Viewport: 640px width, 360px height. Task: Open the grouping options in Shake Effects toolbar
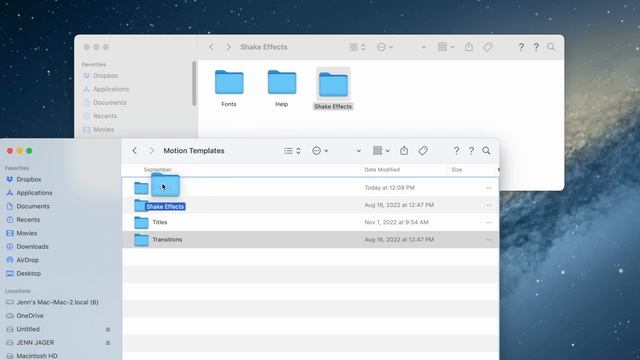pos(446,47)
